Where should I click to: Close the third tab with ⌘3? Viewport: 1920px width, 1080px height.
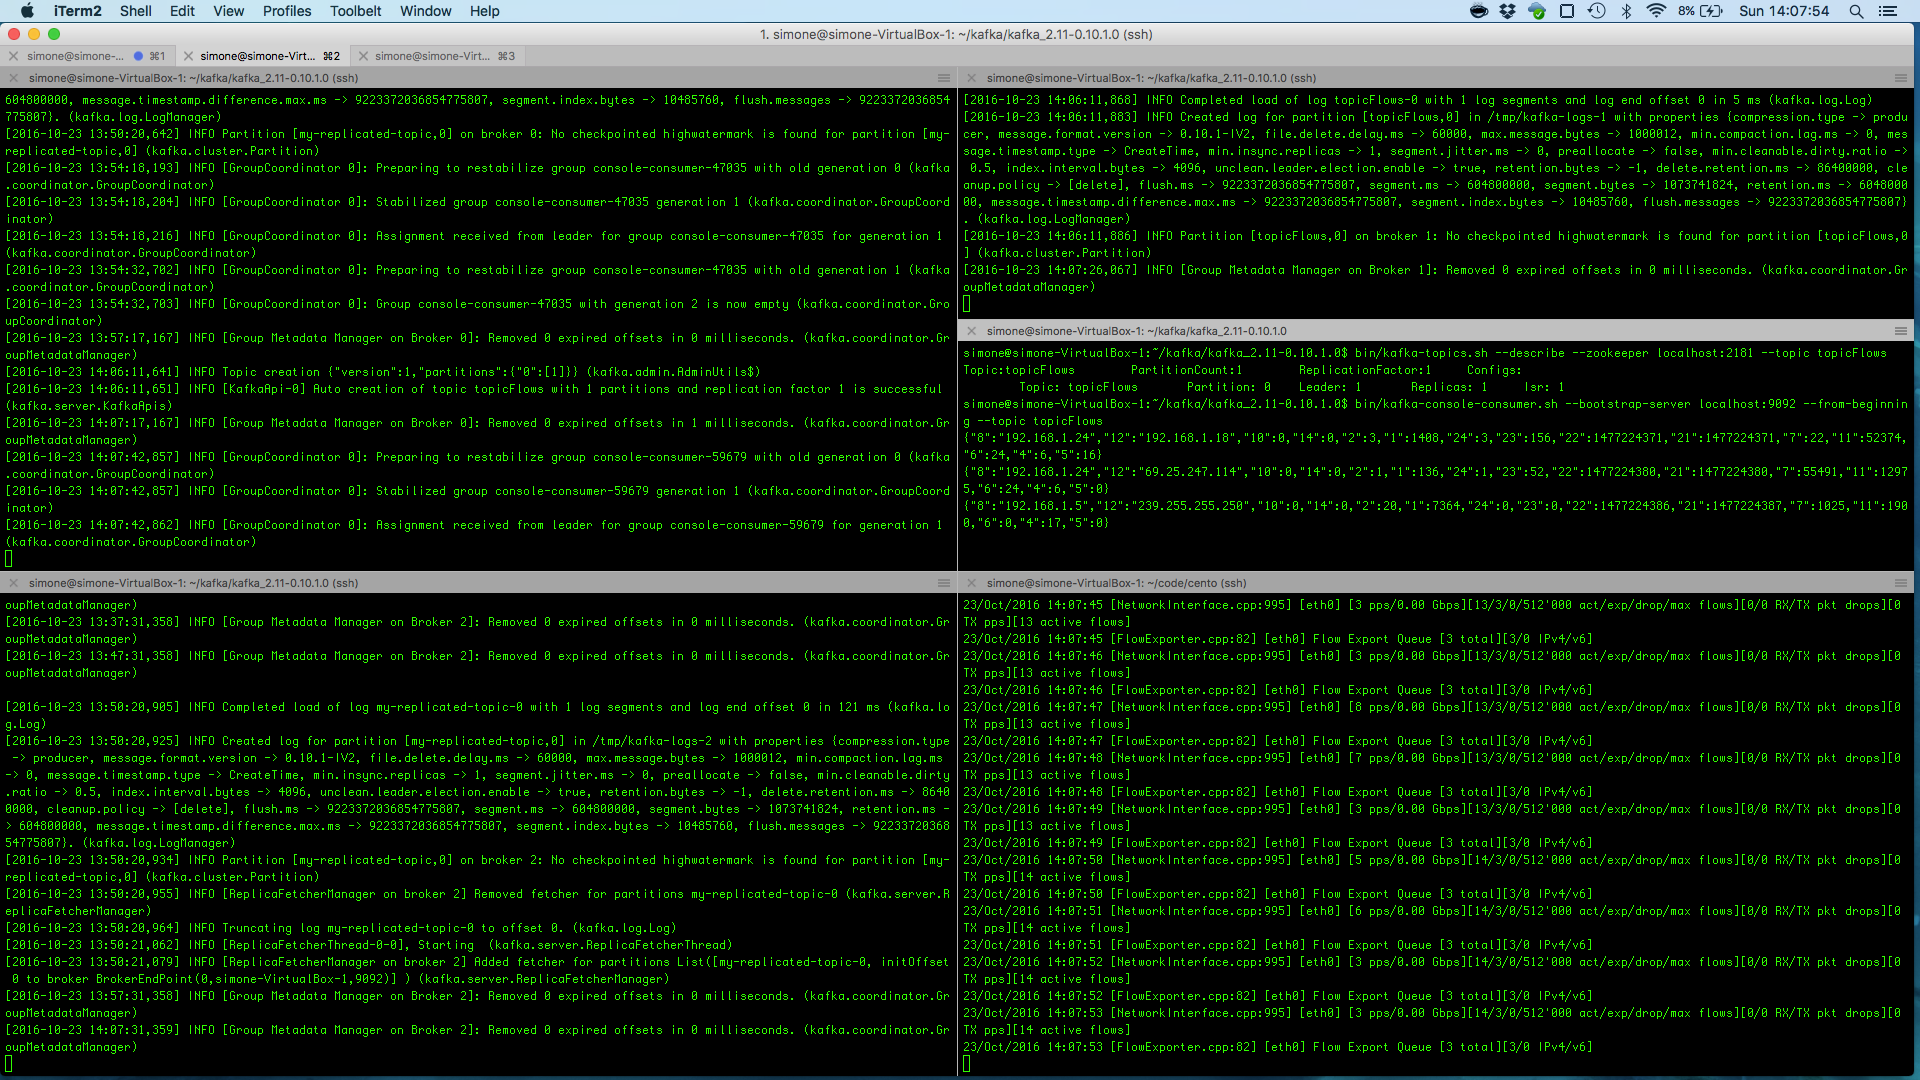click(x=364, y=56)
